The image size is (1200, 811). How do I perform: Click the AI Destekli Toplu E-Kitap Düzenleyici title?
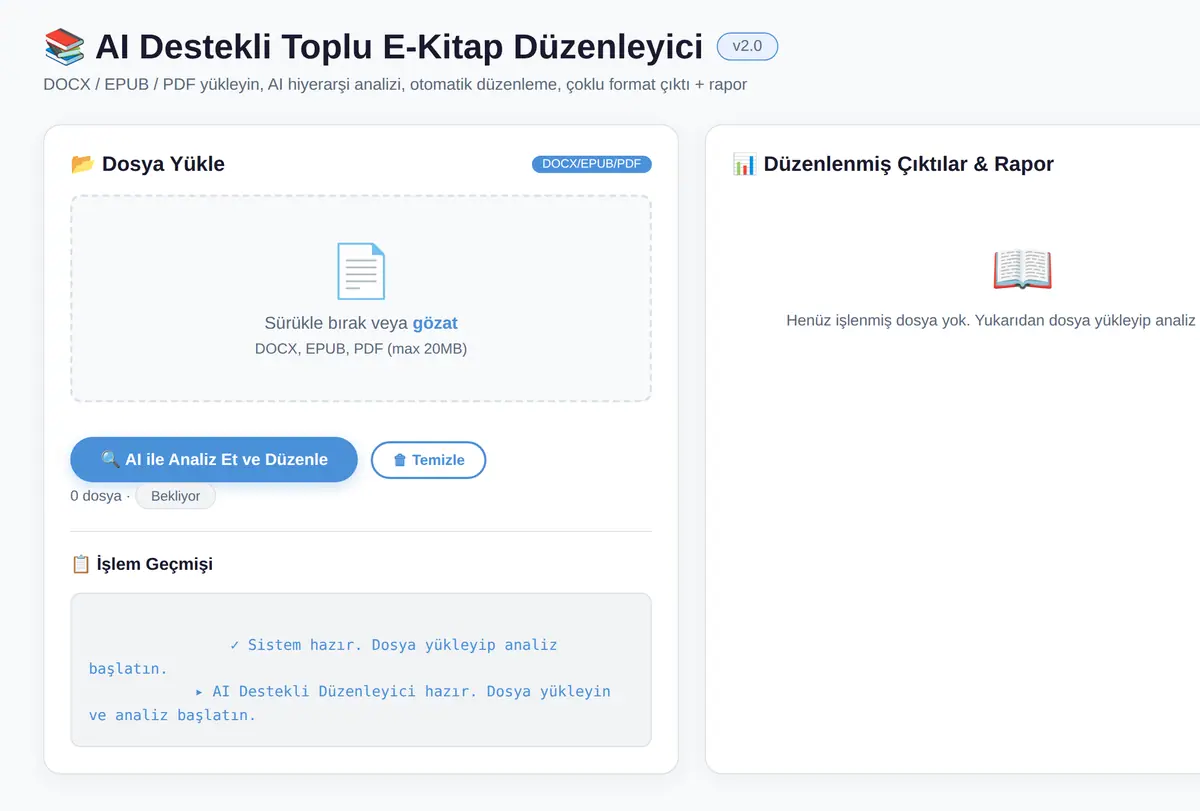point(399,46)
